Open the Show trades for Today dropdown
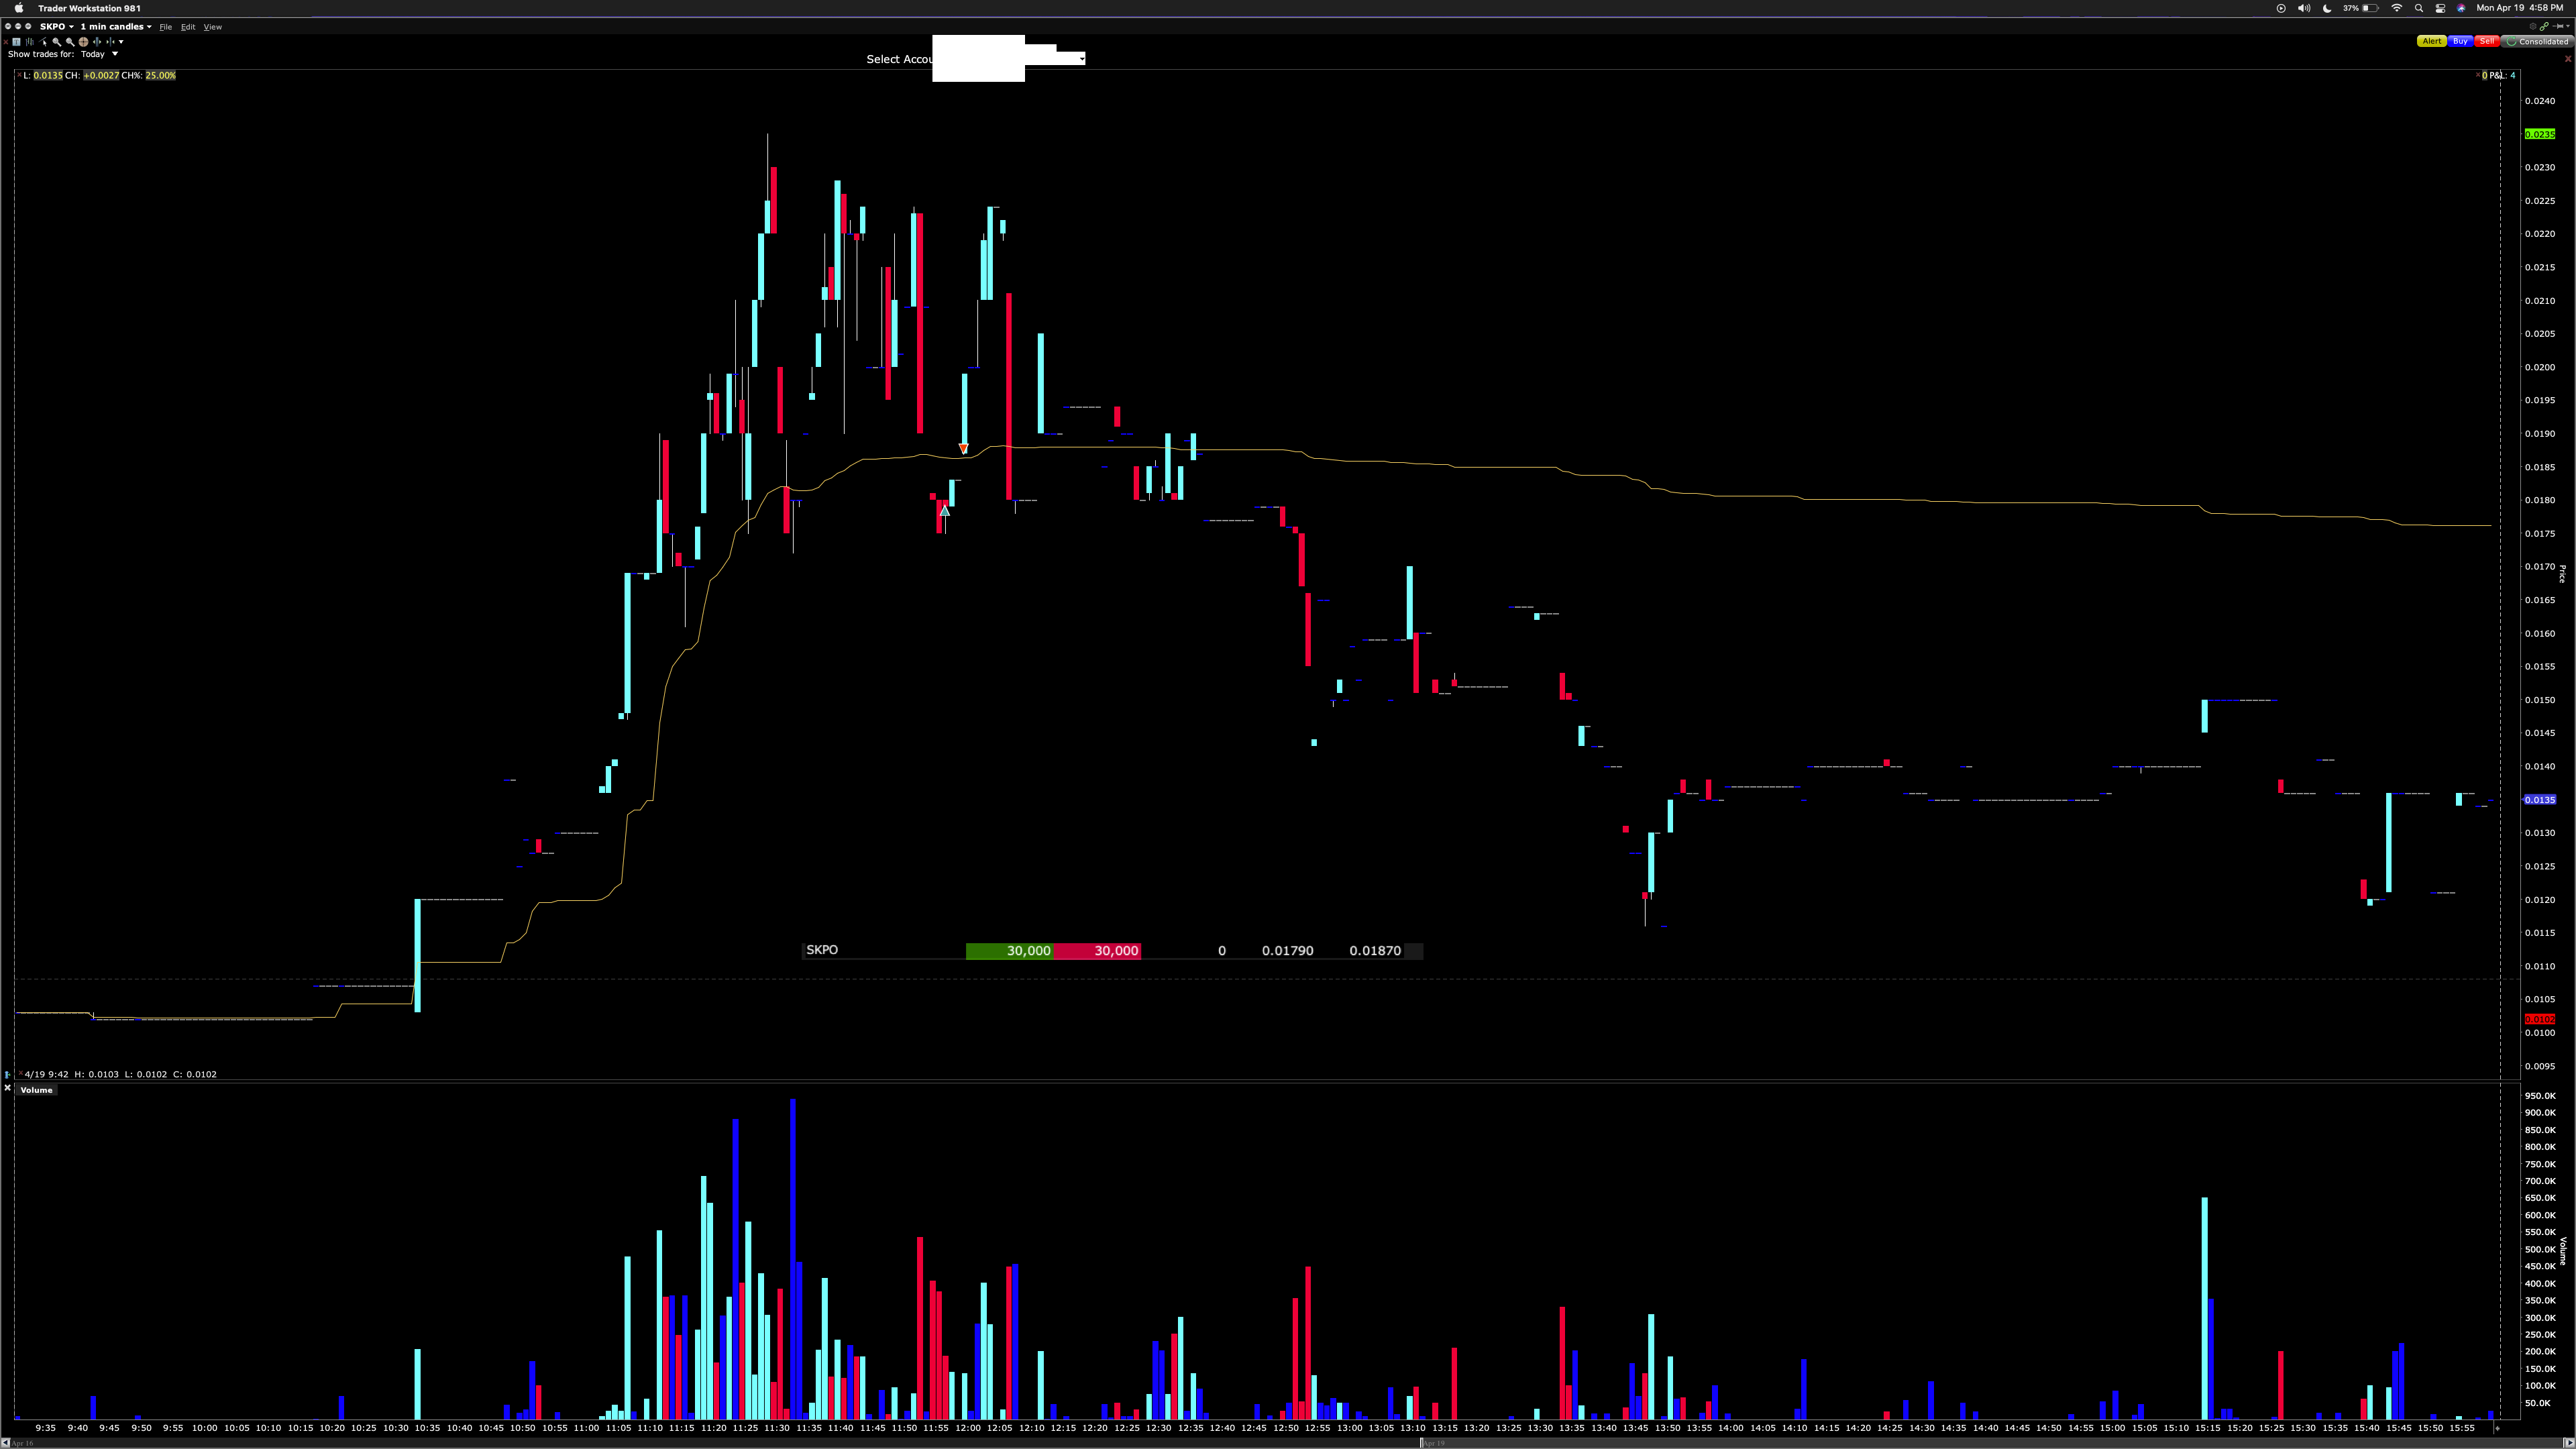 pyautogui.click(x=99, y=54)
